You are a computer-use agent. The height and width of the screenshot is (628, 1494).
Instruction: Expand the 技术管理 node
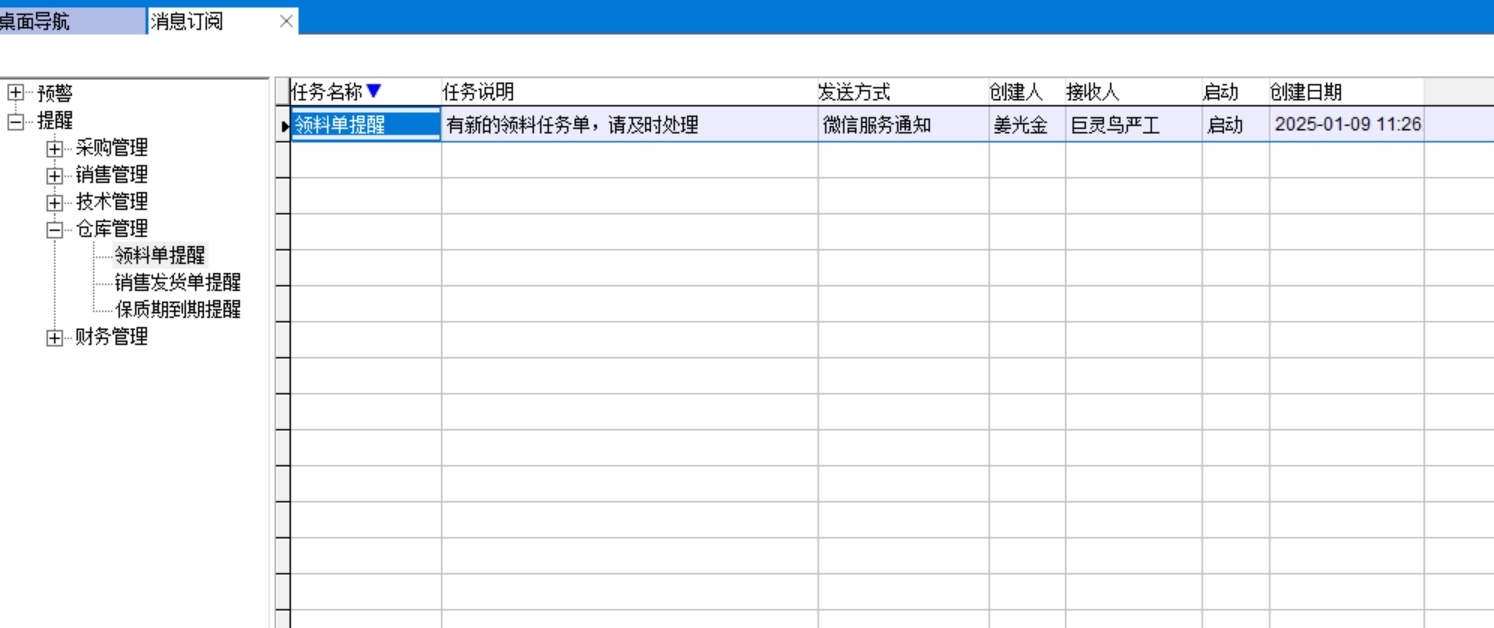(x=54, y=203)
